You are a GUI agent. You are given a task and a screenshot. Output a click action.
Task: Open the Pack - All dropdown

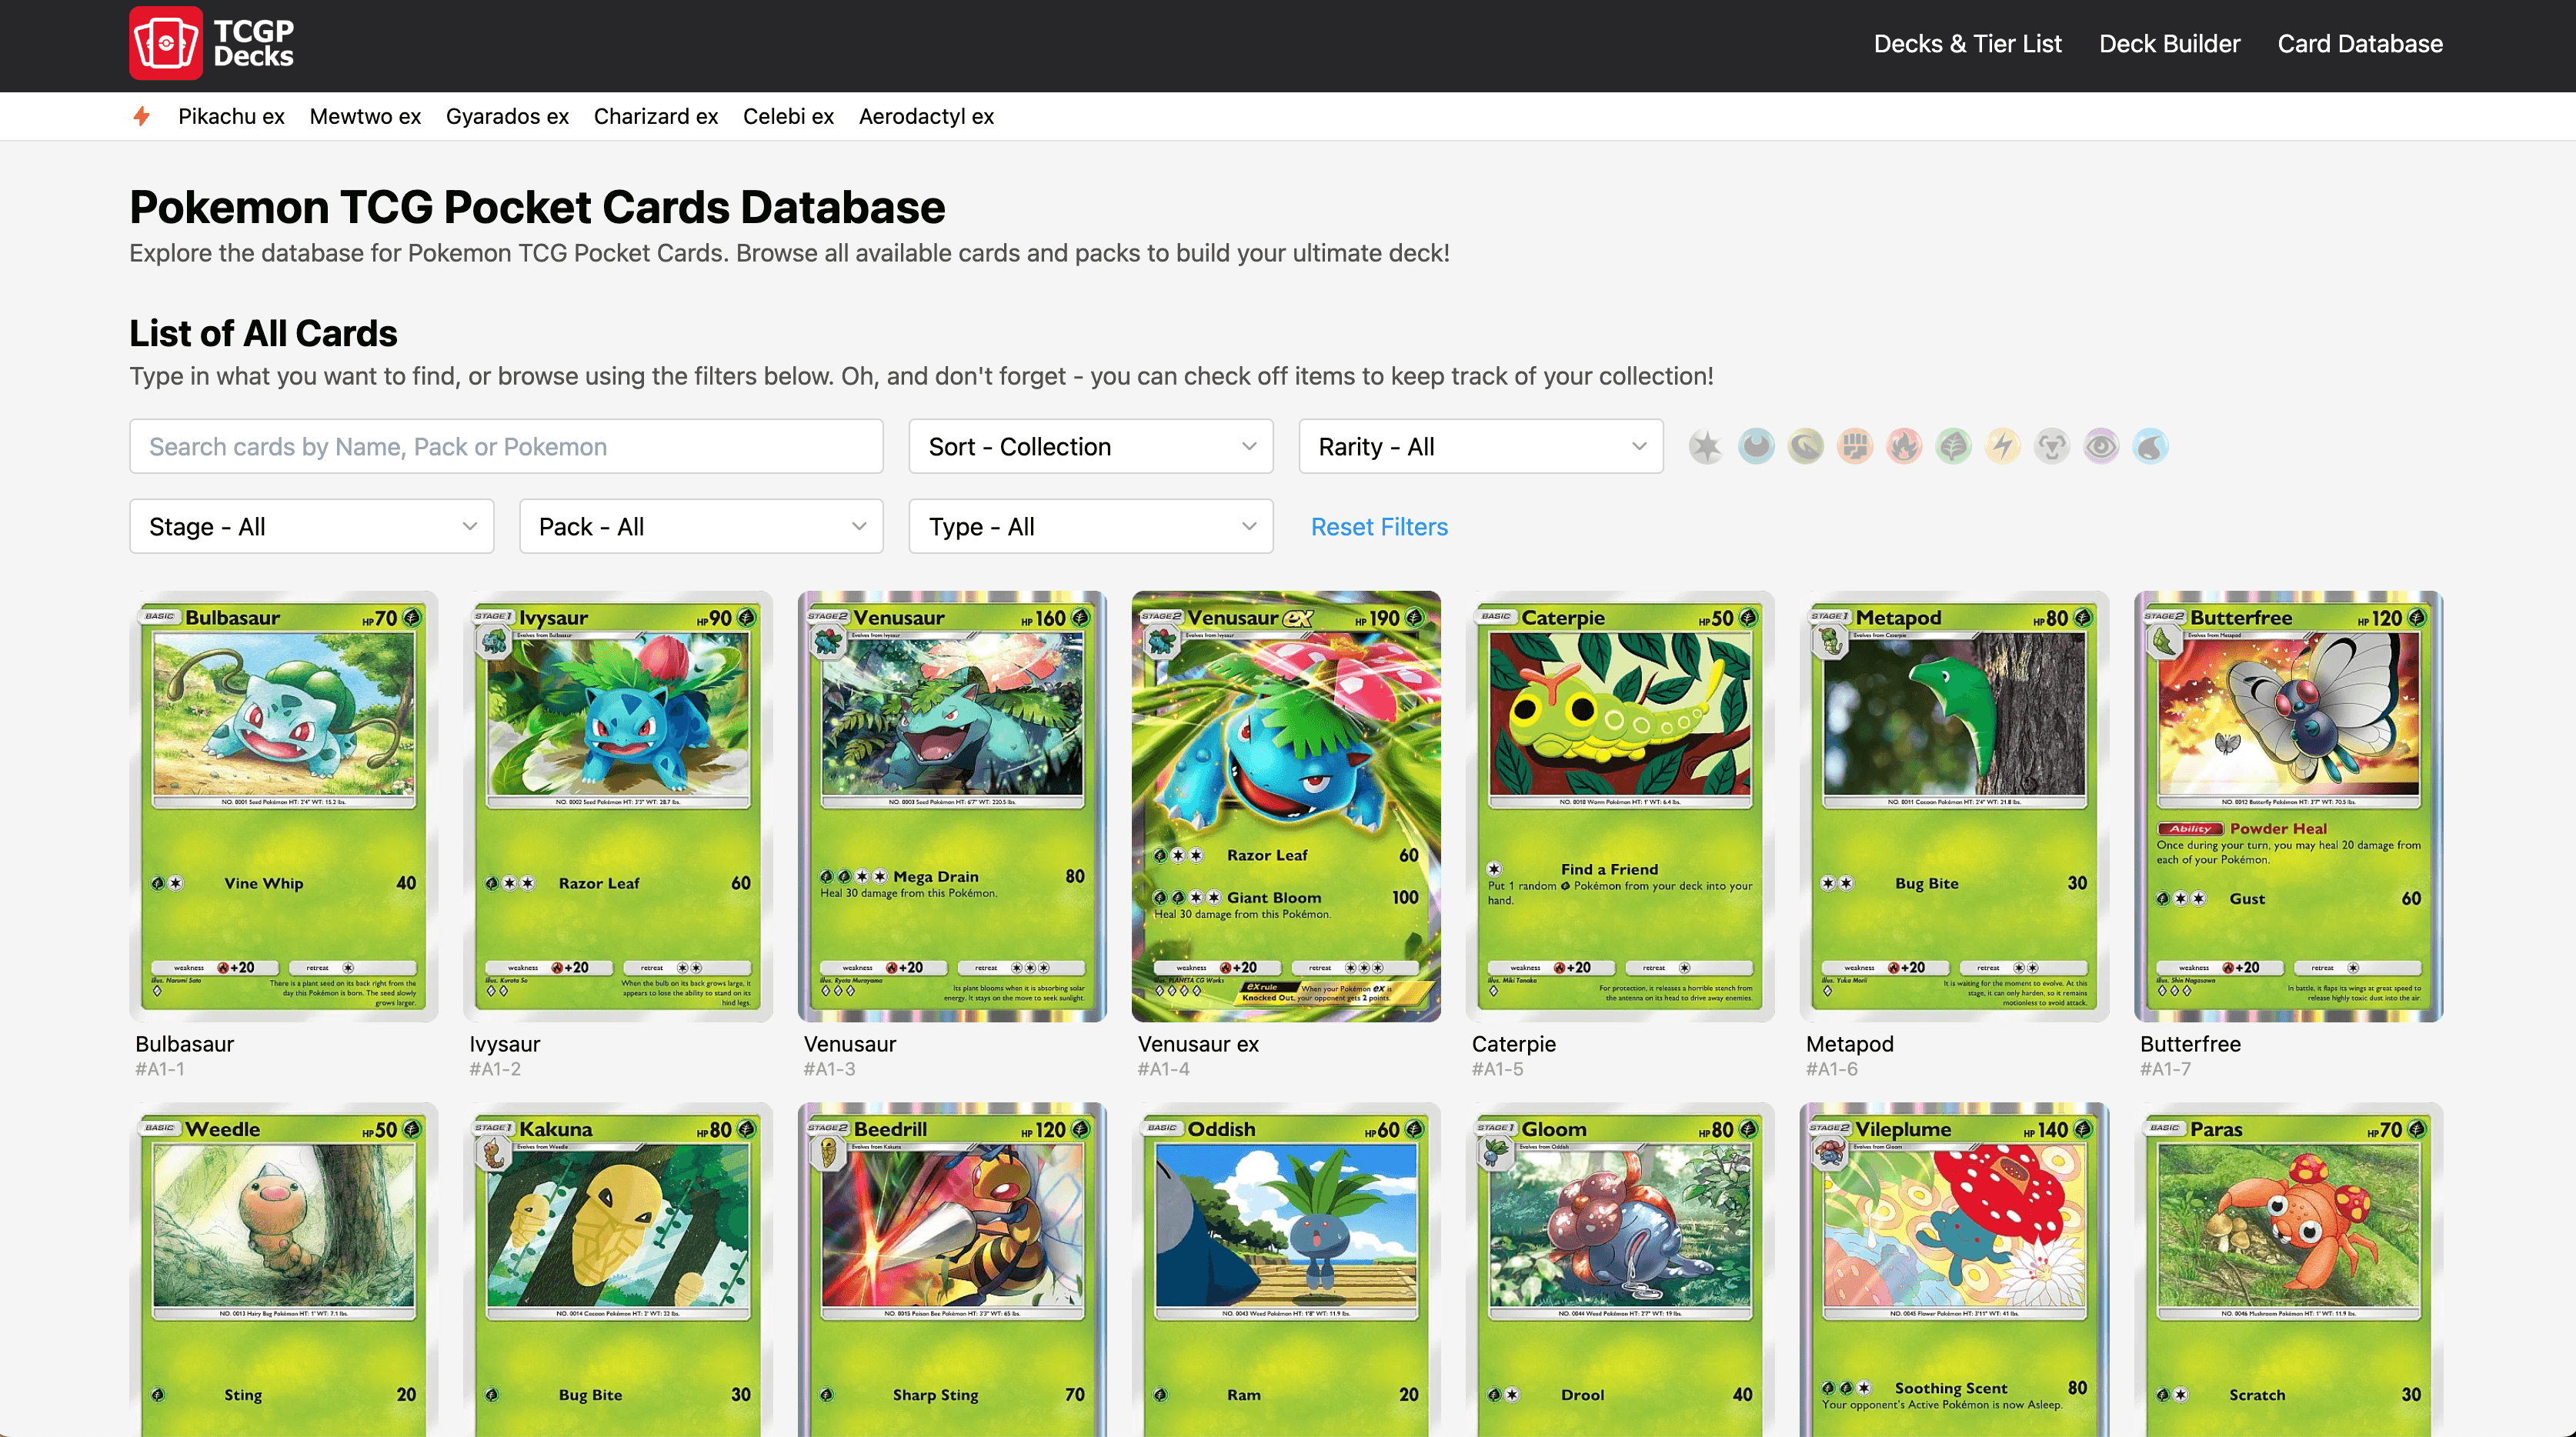[701, 526]
